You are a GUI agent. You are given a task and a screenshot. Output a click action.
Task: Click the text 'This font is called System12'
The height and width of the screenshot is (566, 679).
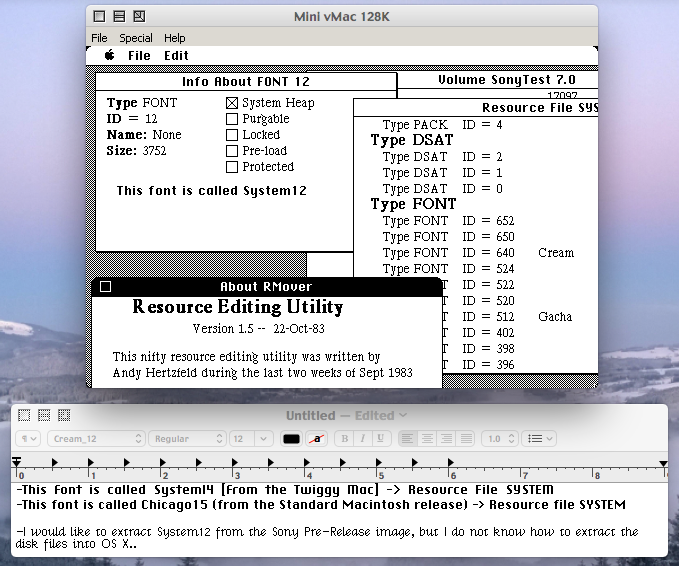coord(211,191)
